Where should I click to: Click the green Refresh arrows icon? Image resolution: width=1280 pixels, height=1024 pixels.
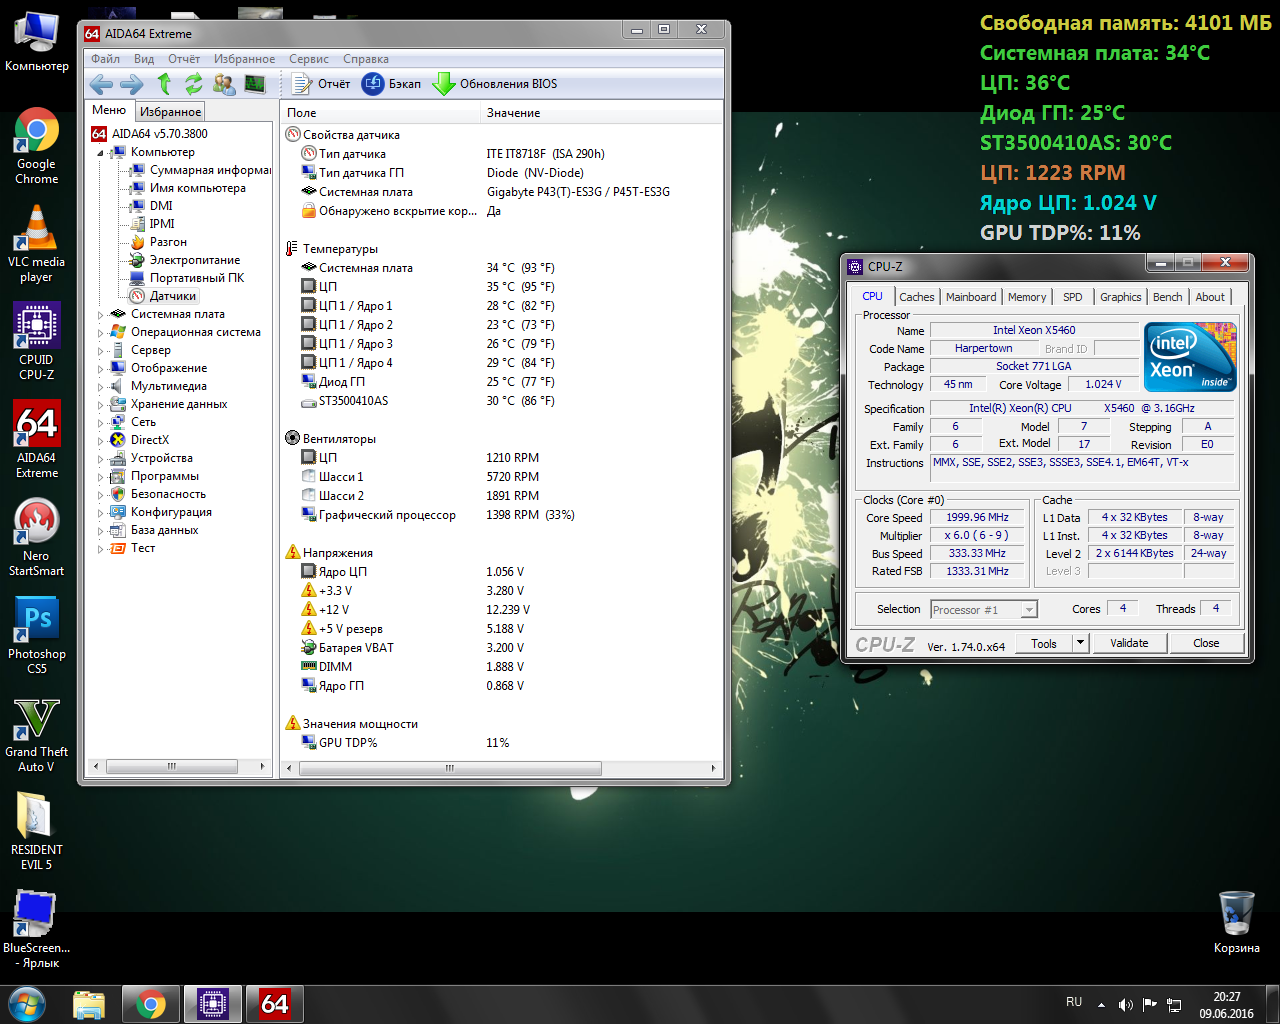tap(194, 84)
